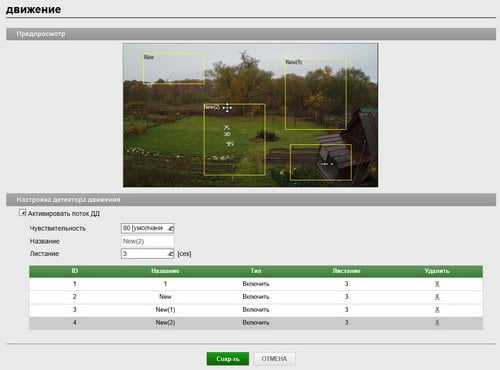Click the Удалить column header
The height and width of the screenshot is (370, 500).
click(437, 271)
